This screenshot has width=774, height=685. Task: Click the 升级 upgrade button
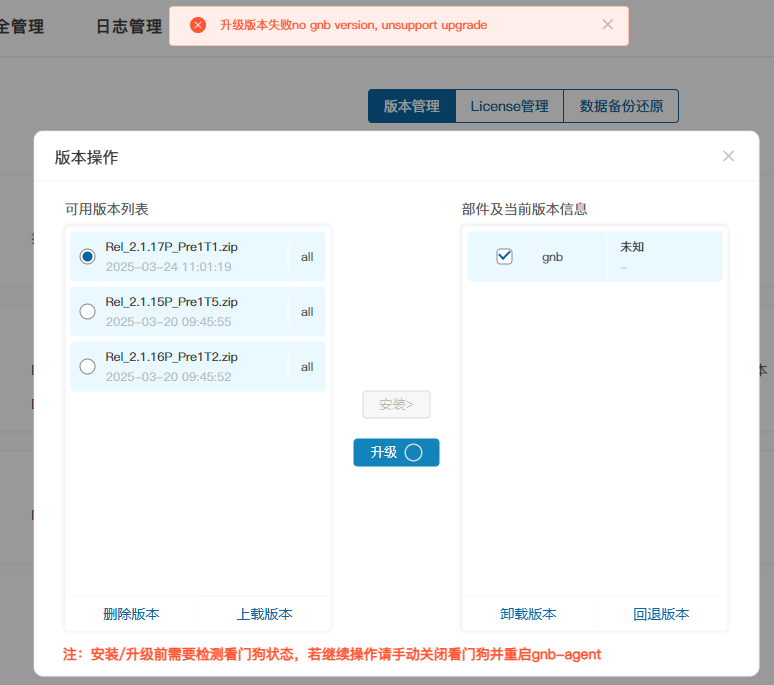pyautogui.click(x=384, y=452)
